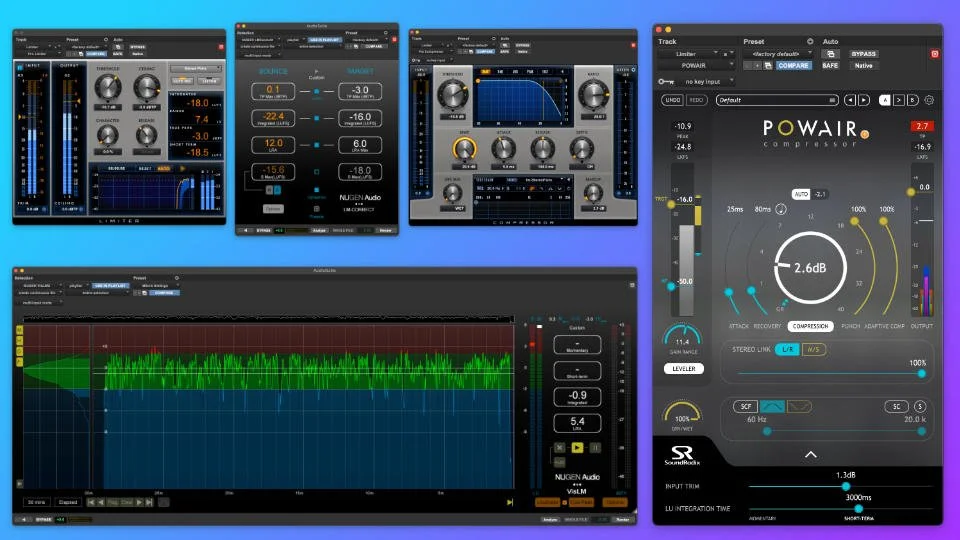
Task: Open POWAIR Default preset list
Action: [x=777, y=100]
